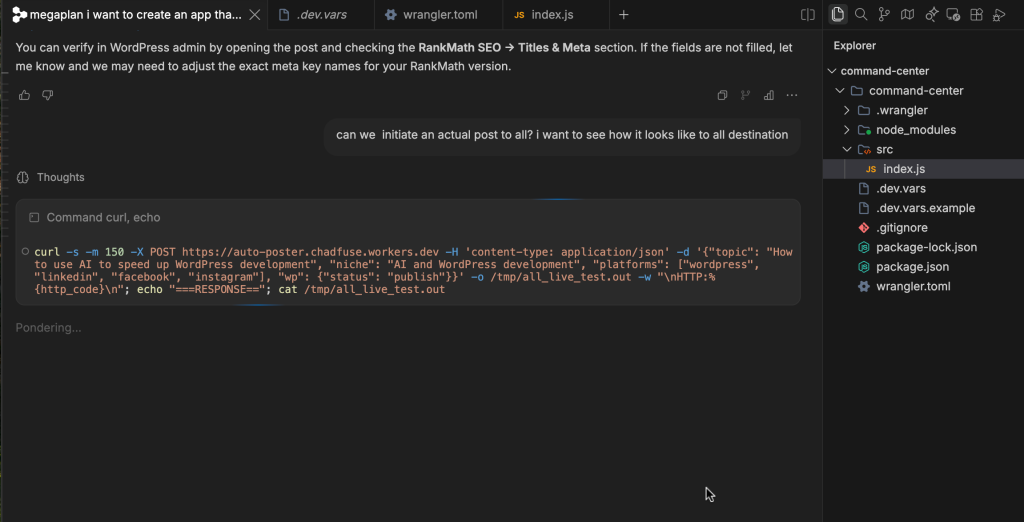Copy the response with the copy icon

click(x=722, y=95)
